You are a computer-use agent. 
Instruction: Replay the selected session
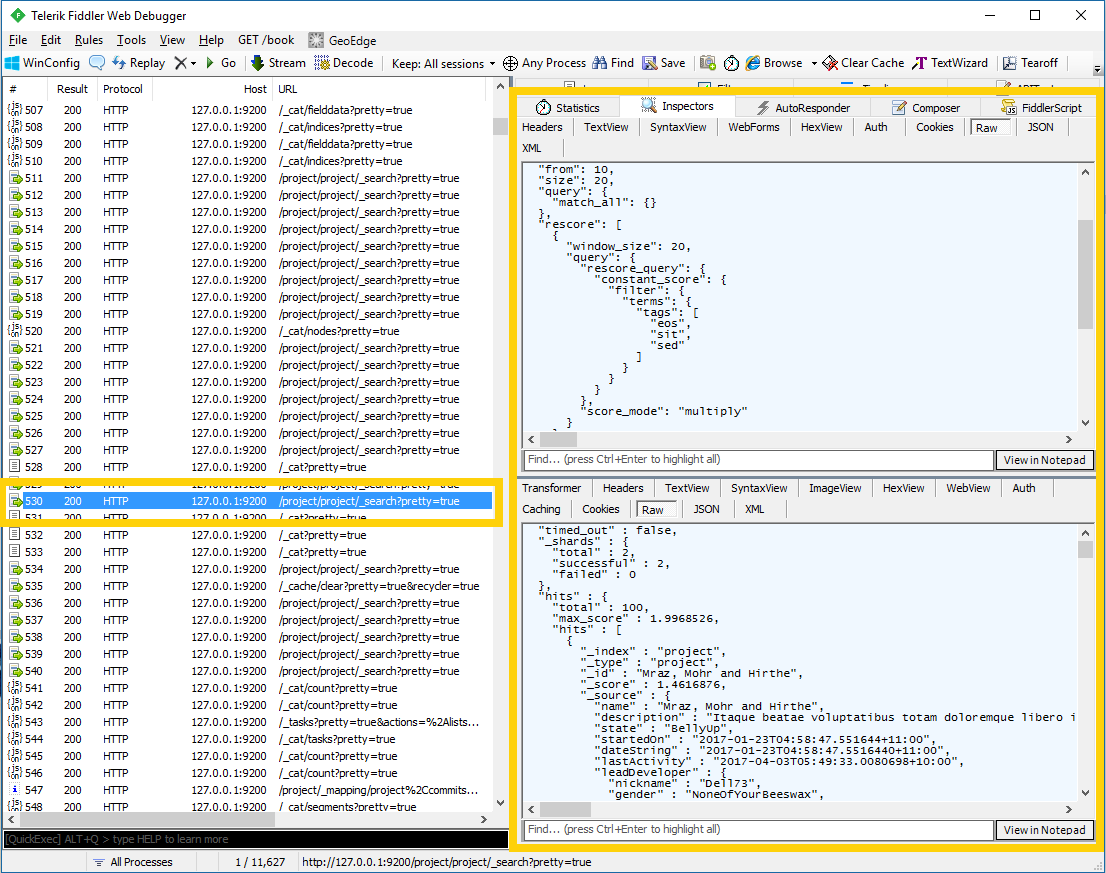coord(138,62)
